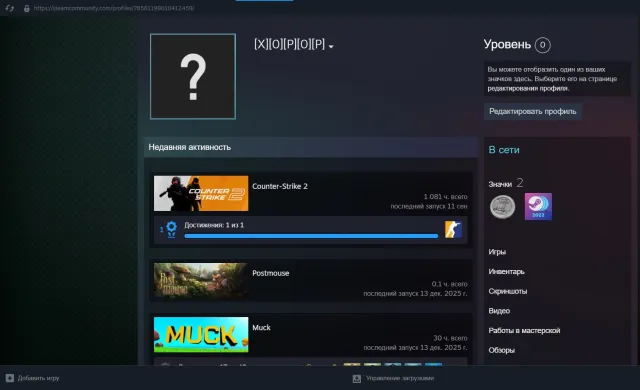Click the Counter-Strike 2 achievements progress bar
640x390 pixels.
(x=311, y=236)
